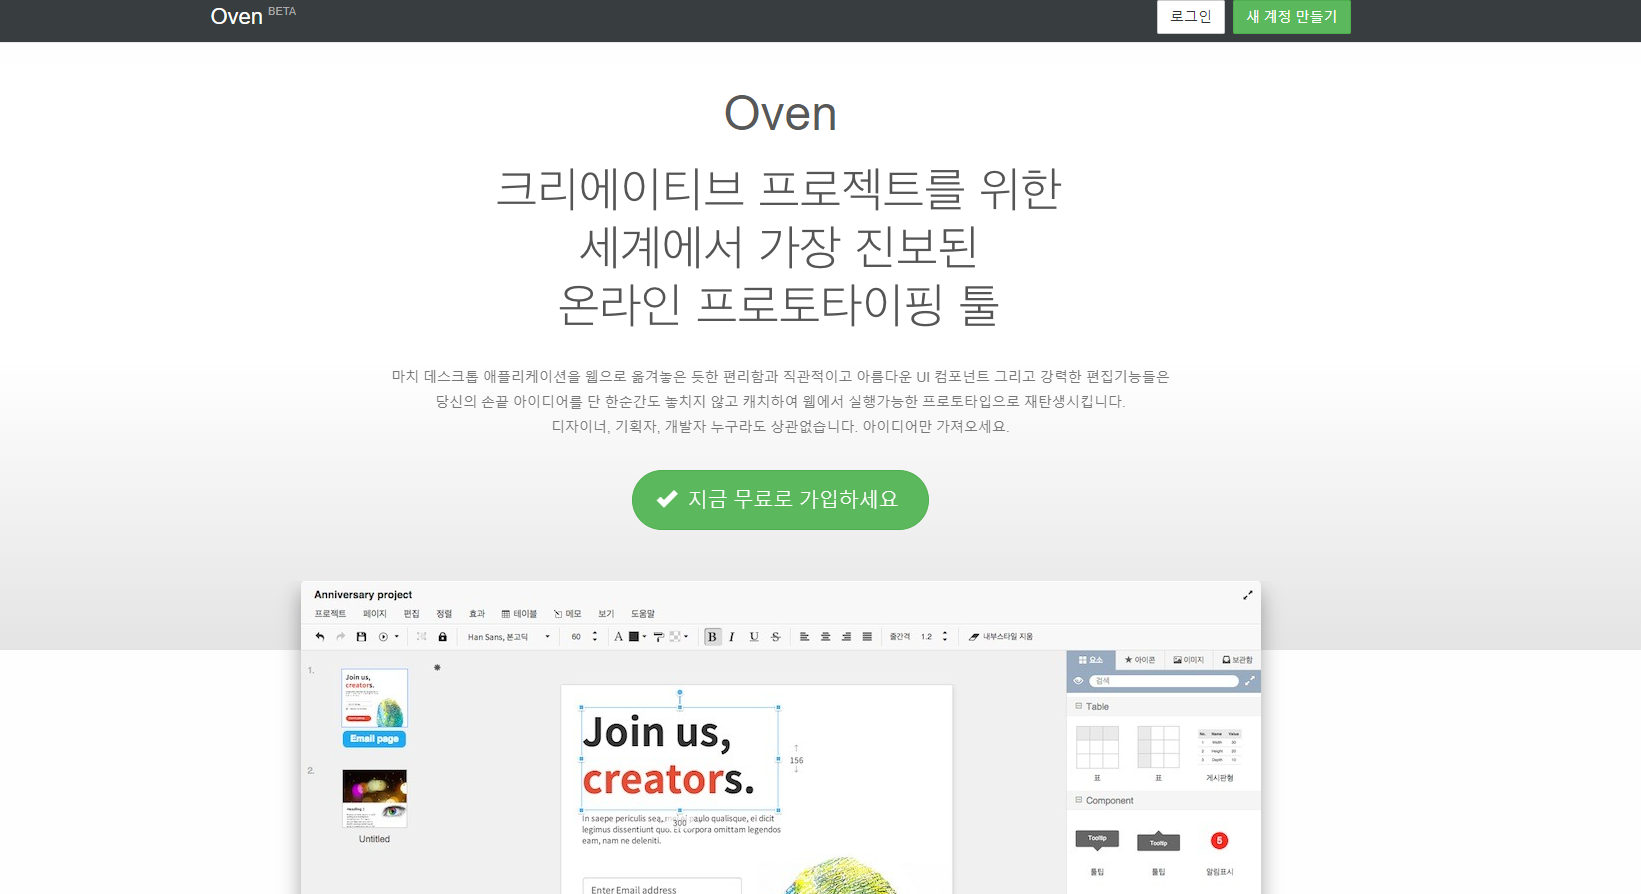The image size is (1641, 894).
Task: Switch to the 아이콘 star tab
Action: tap(1140, 660)
